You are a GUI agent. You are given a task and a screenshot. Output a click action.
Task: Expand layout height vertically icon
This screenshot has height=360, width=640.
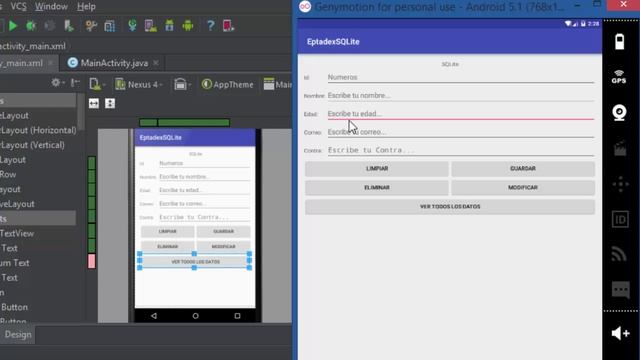(110, 103)
